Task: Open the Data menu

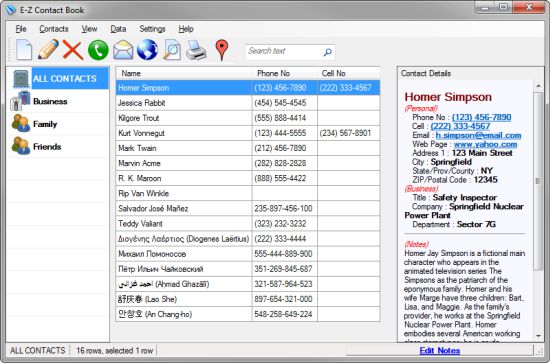Action: tap(118, 29)
